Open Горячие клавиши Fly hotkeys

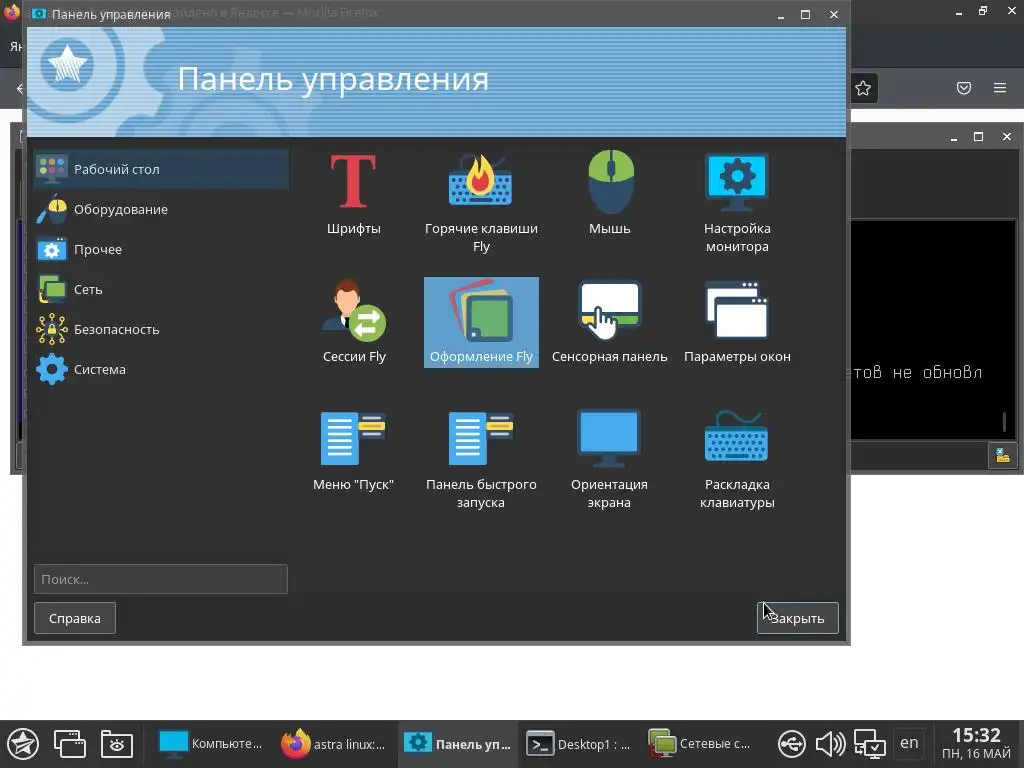pyautogui.click(x=481, y=202)
